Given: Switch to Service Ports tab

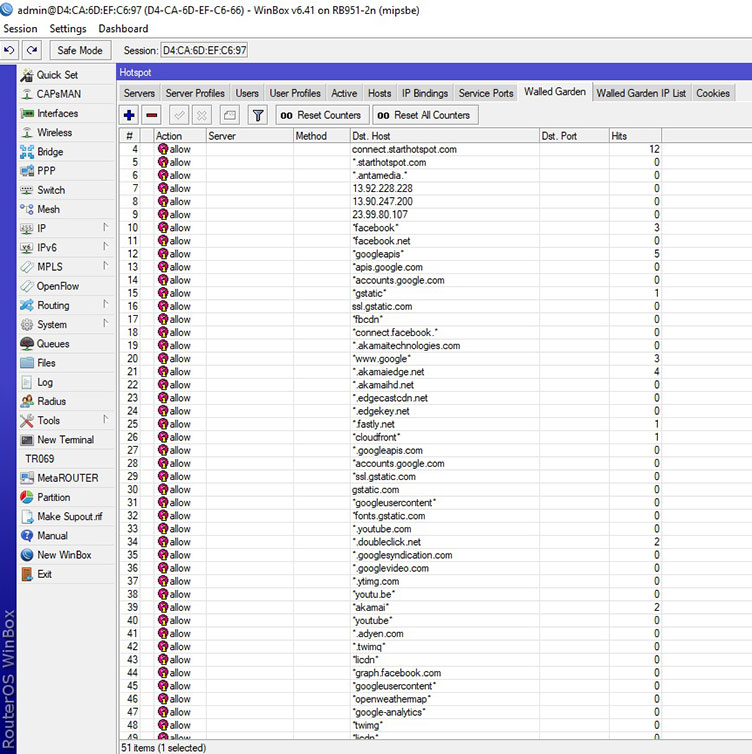Looking at the screenshot, I should pyautogui.click(x=486, y=93).
